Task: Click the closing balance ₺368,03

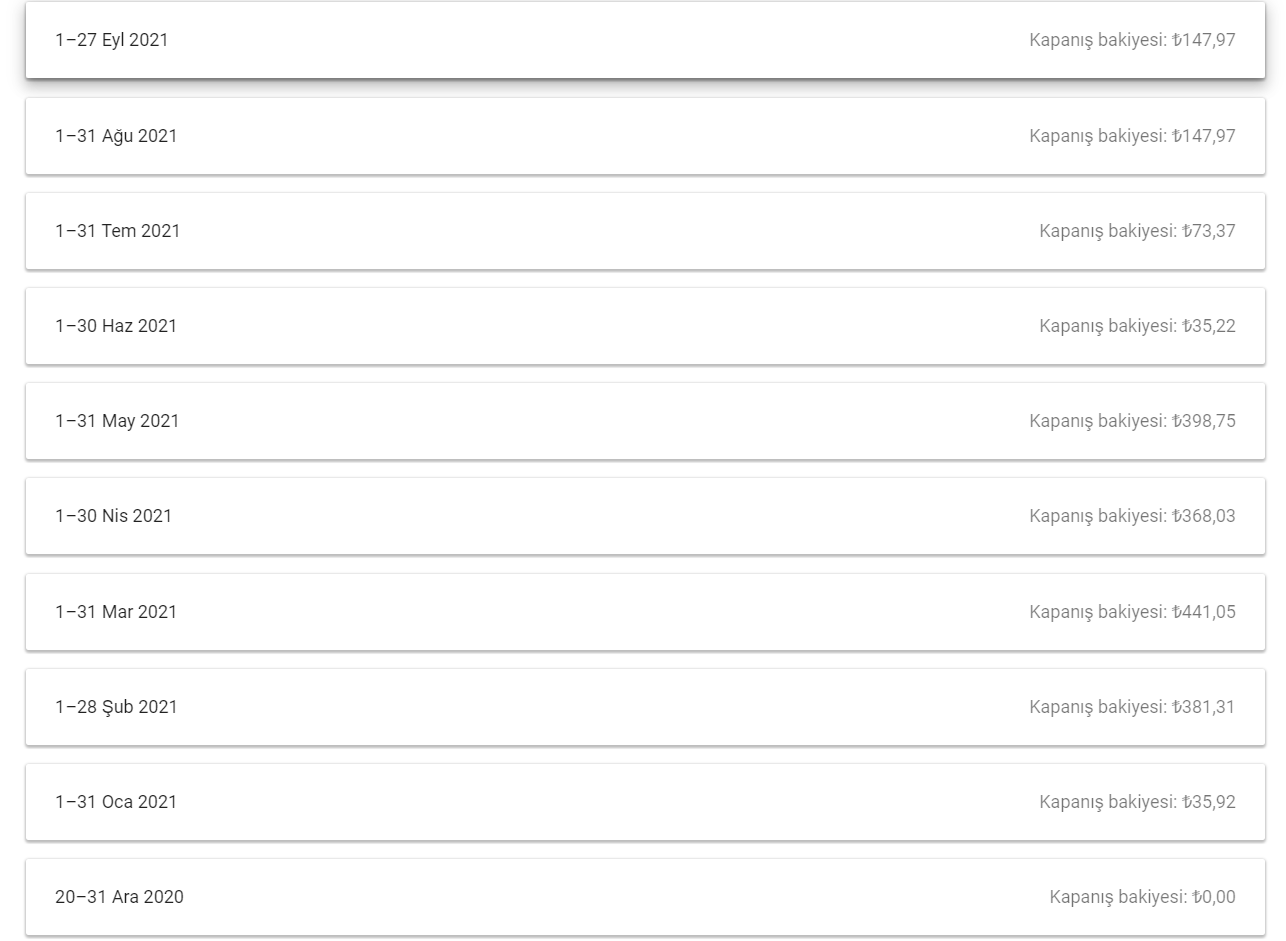Action: [1132, 516]
